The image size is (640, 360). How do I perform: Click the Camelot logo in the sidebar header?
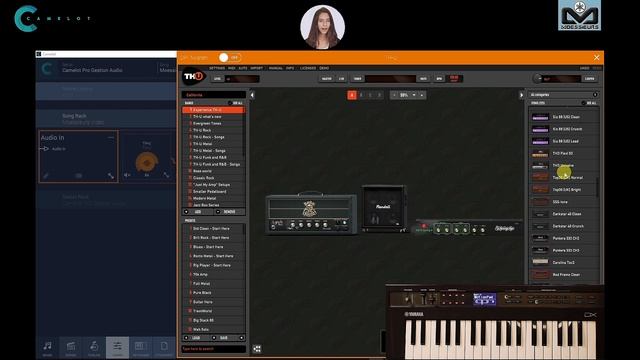[x=47, y=69]
